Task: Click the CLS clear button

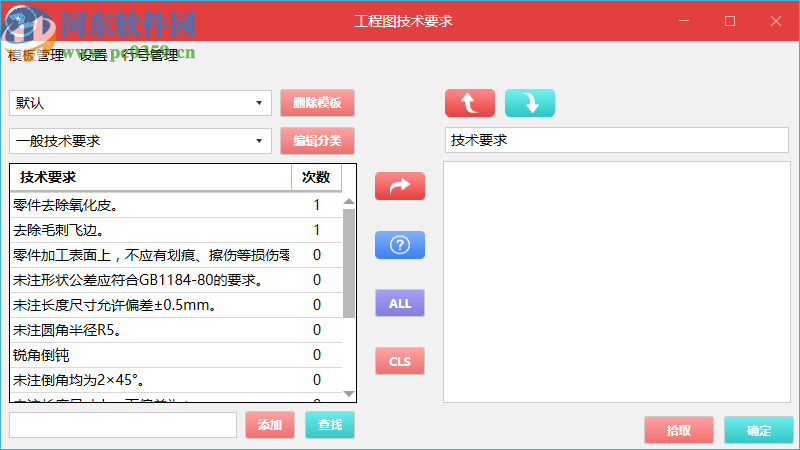Action: [399, 361]
